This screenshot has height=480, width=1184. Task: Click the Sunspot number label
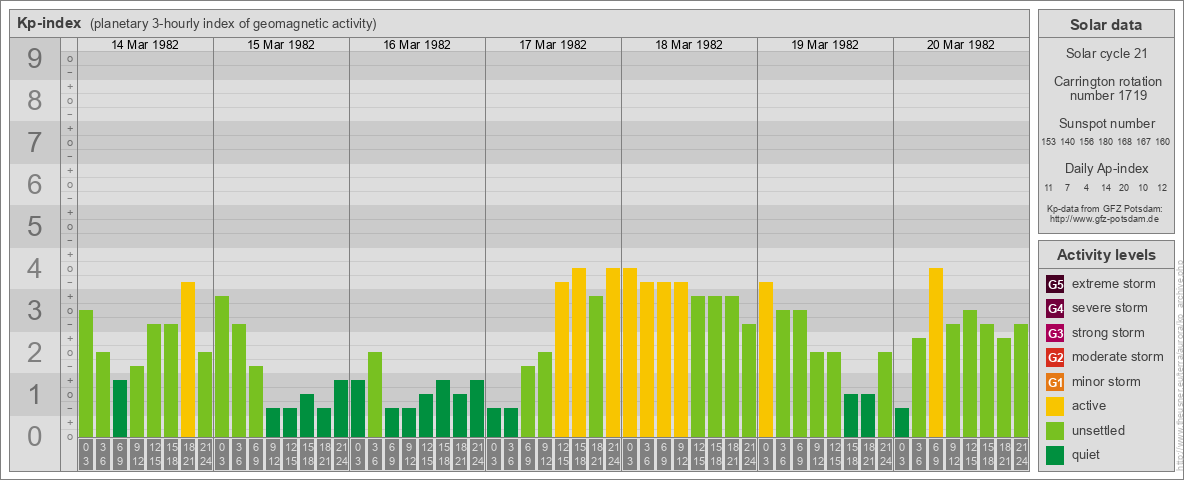(1105, 123)
